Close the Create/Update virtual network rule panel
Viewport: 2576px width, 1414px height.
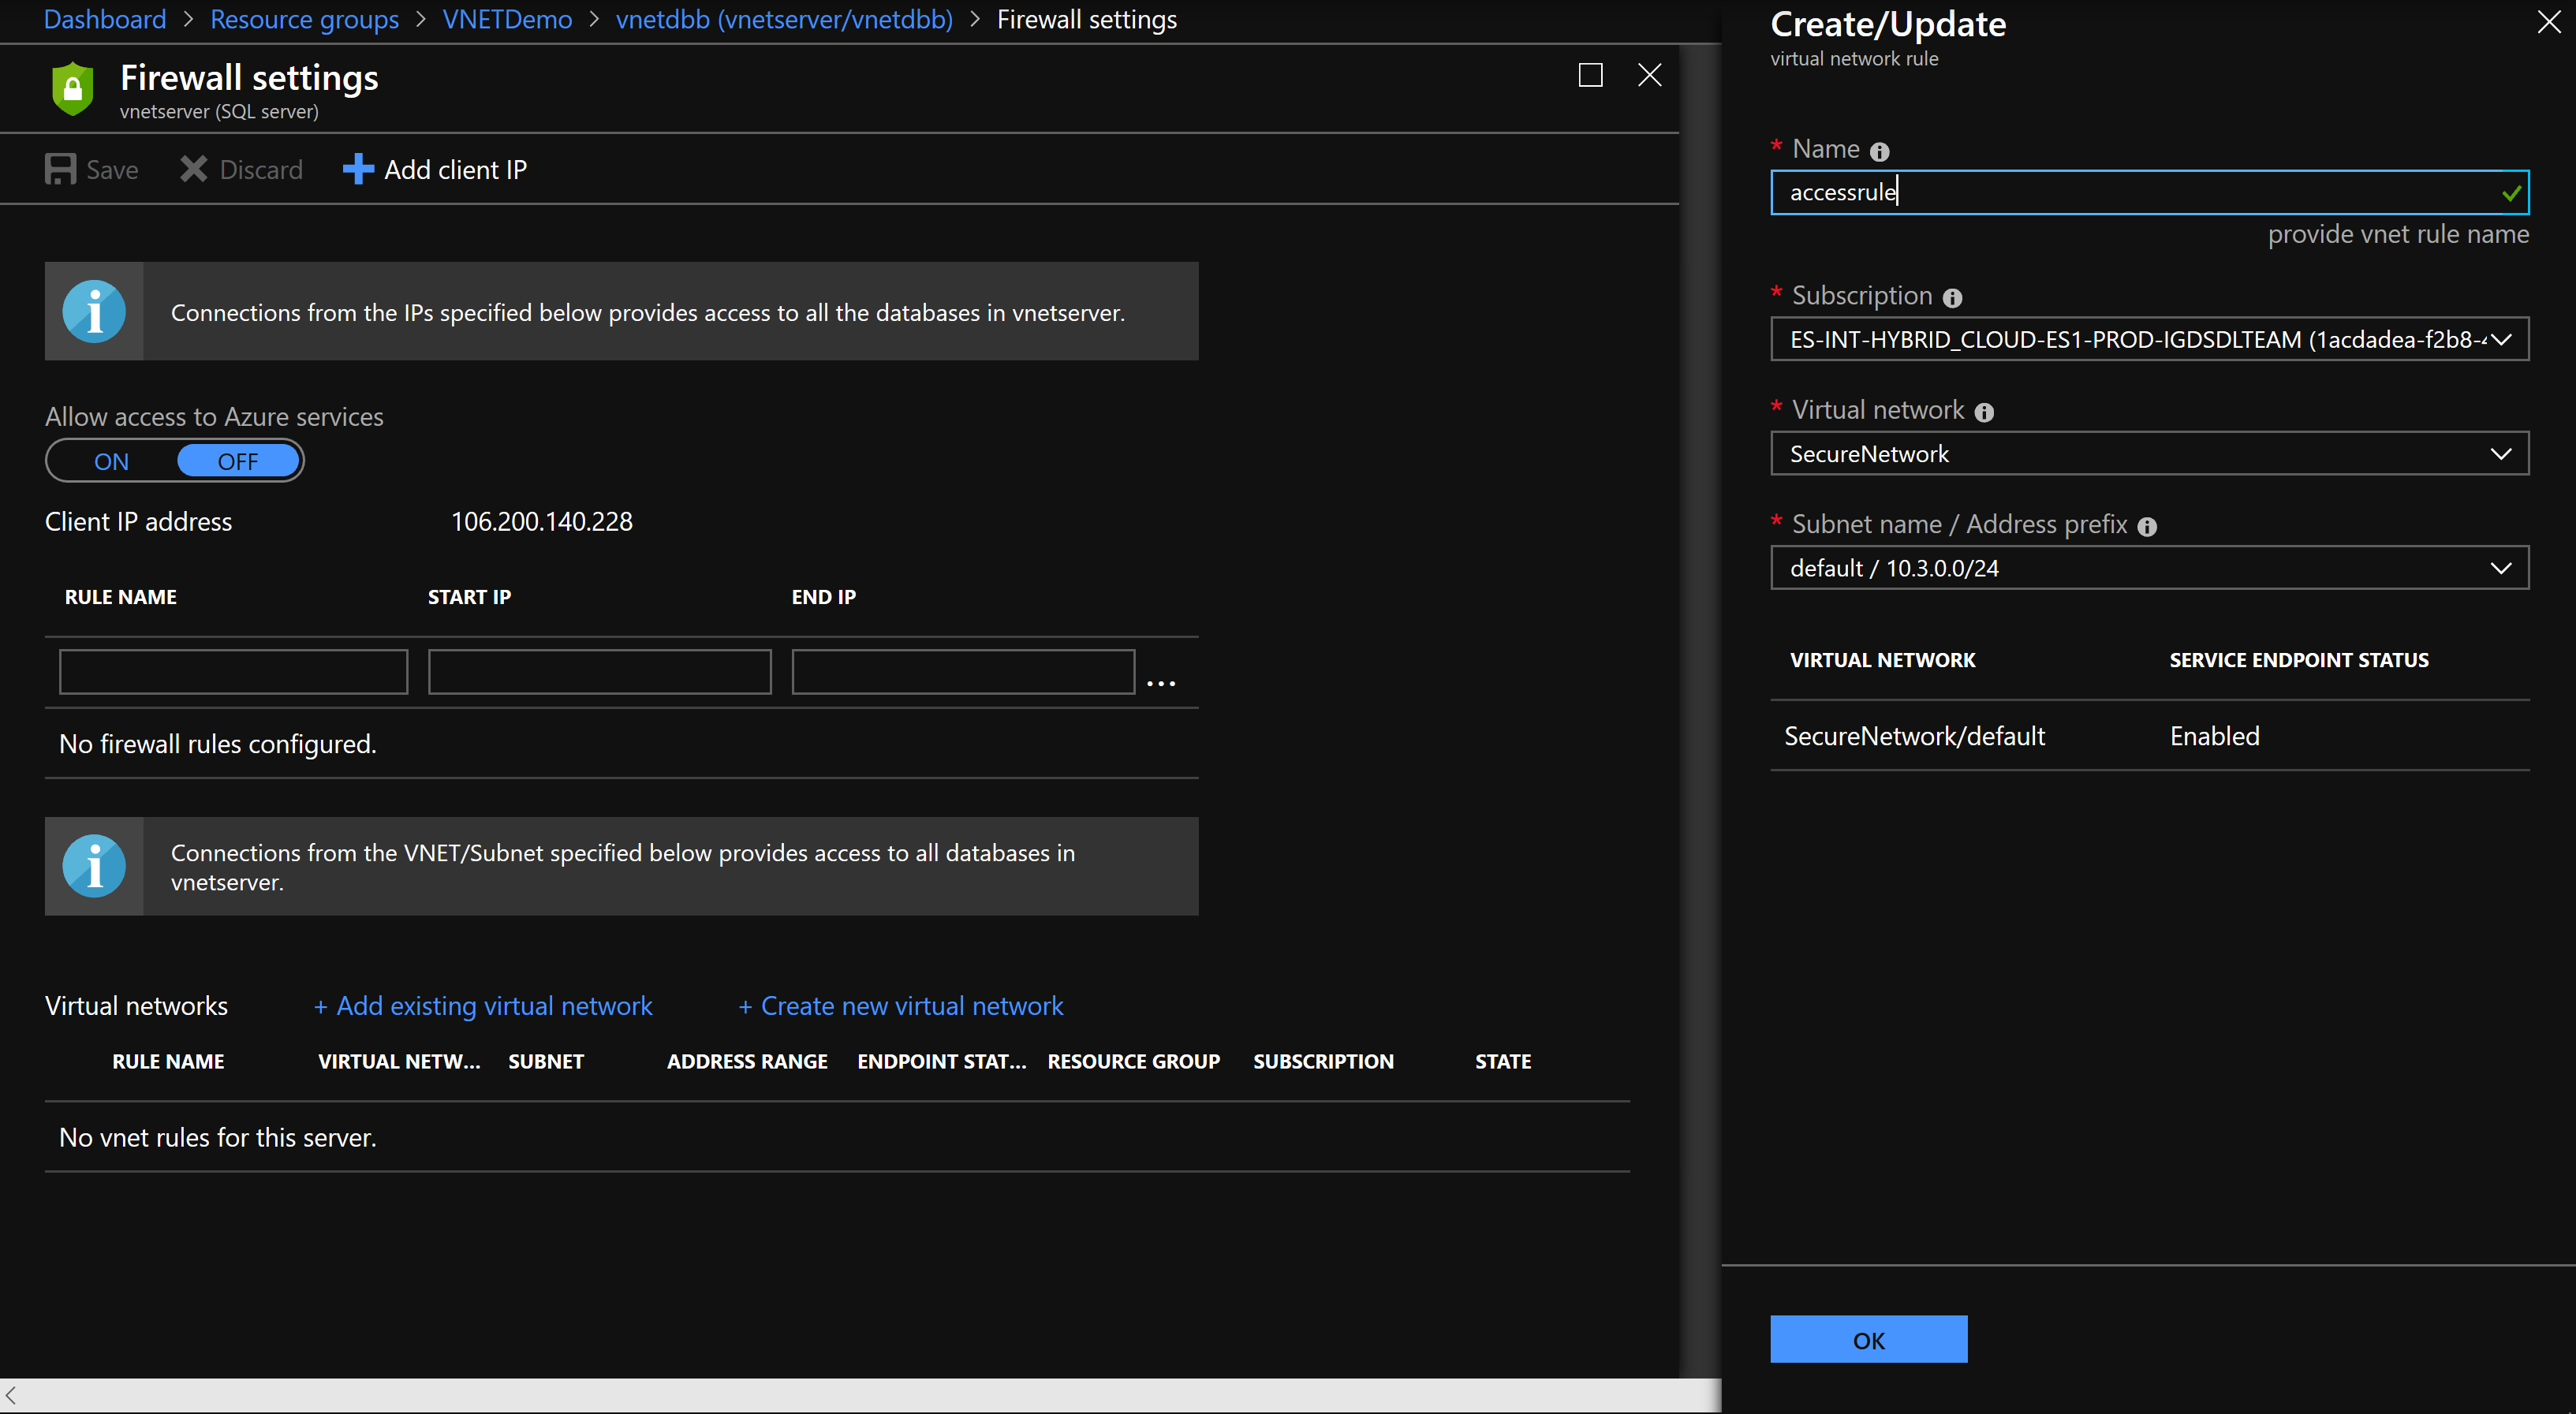tap(2549, 22)
